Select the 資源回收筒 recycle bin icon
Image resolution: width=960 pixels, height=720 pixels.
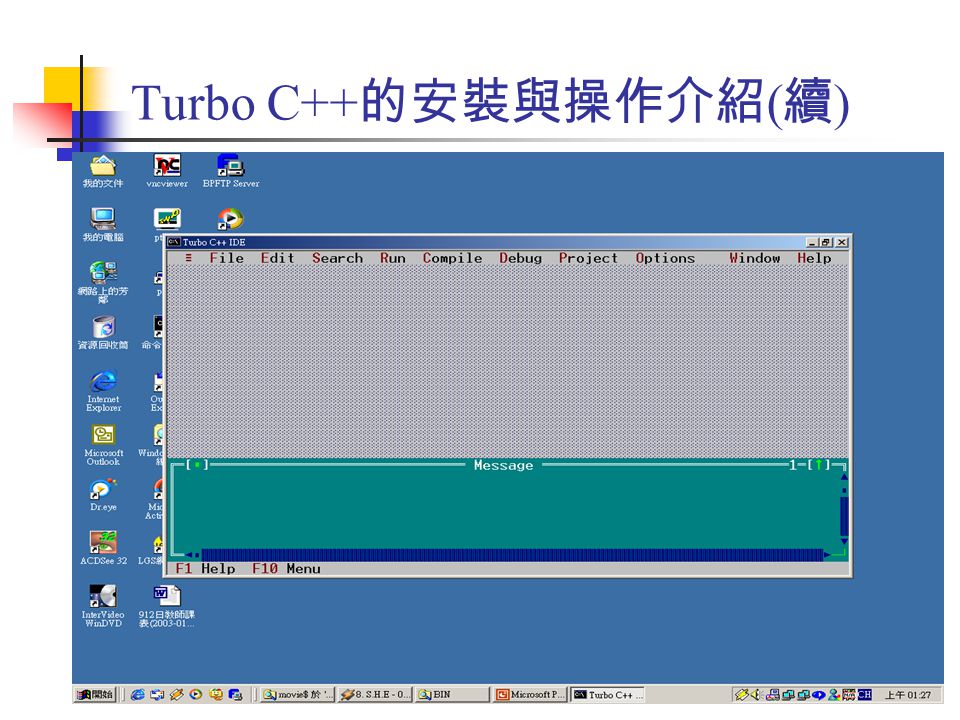point(103,332)
